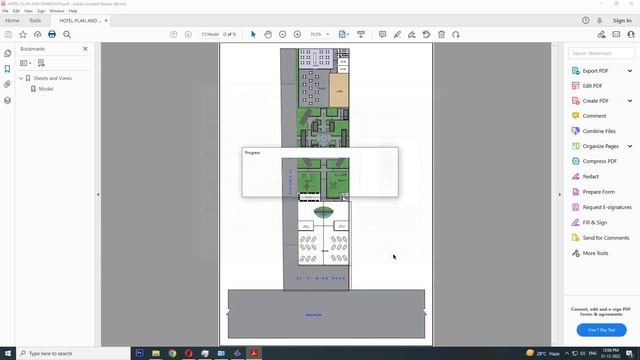Close the HOTEL PLAN AND document tab

point(106,20)
